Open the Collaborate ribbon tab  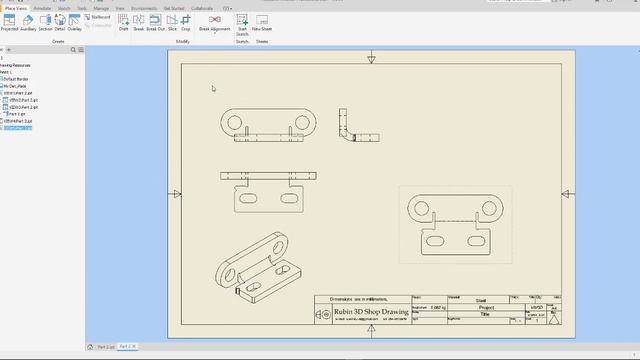[202, 8]
